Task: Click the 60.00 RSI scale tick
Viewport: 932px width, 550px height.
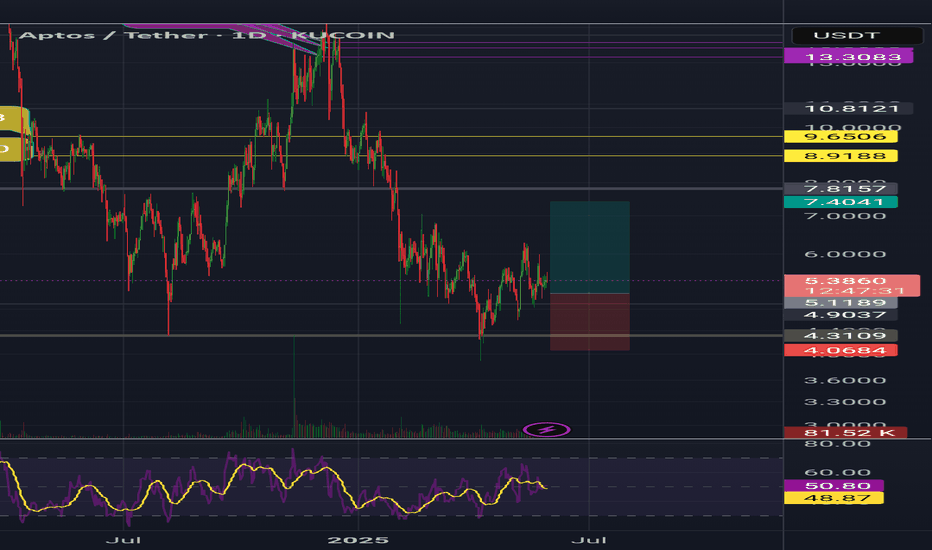Action: 837,473
